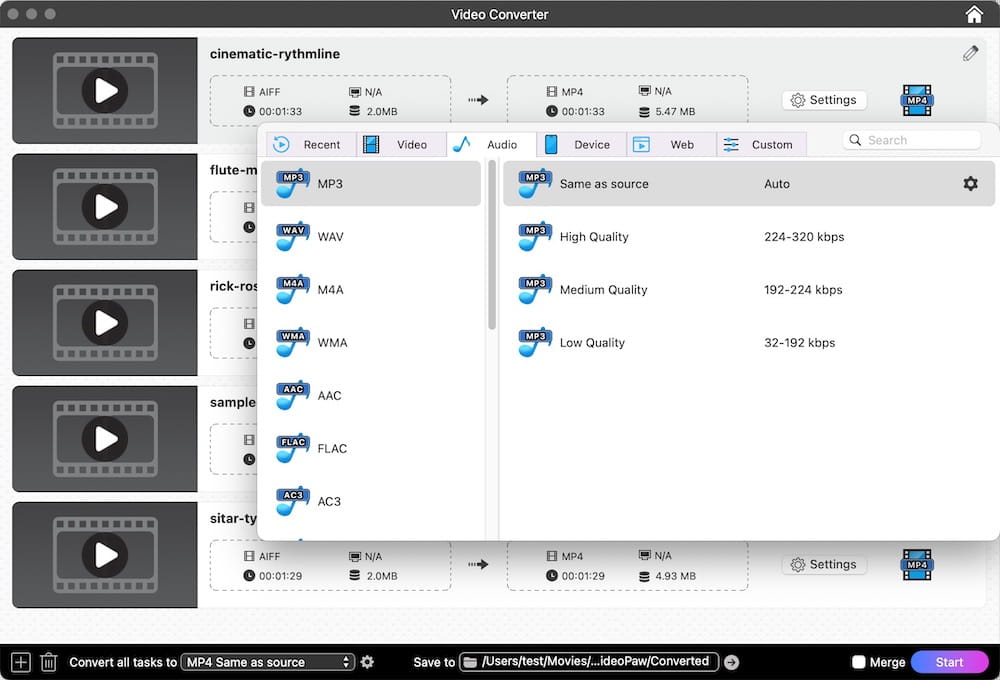Viewport: 1000px width, 680px height.
Task: Expand output settings via the arrow next to path
Action: (732, 661)
